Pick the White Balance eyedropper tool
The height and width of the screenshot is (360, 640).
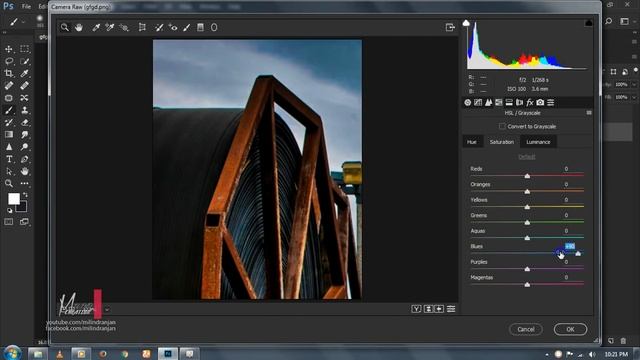point(96,27)
